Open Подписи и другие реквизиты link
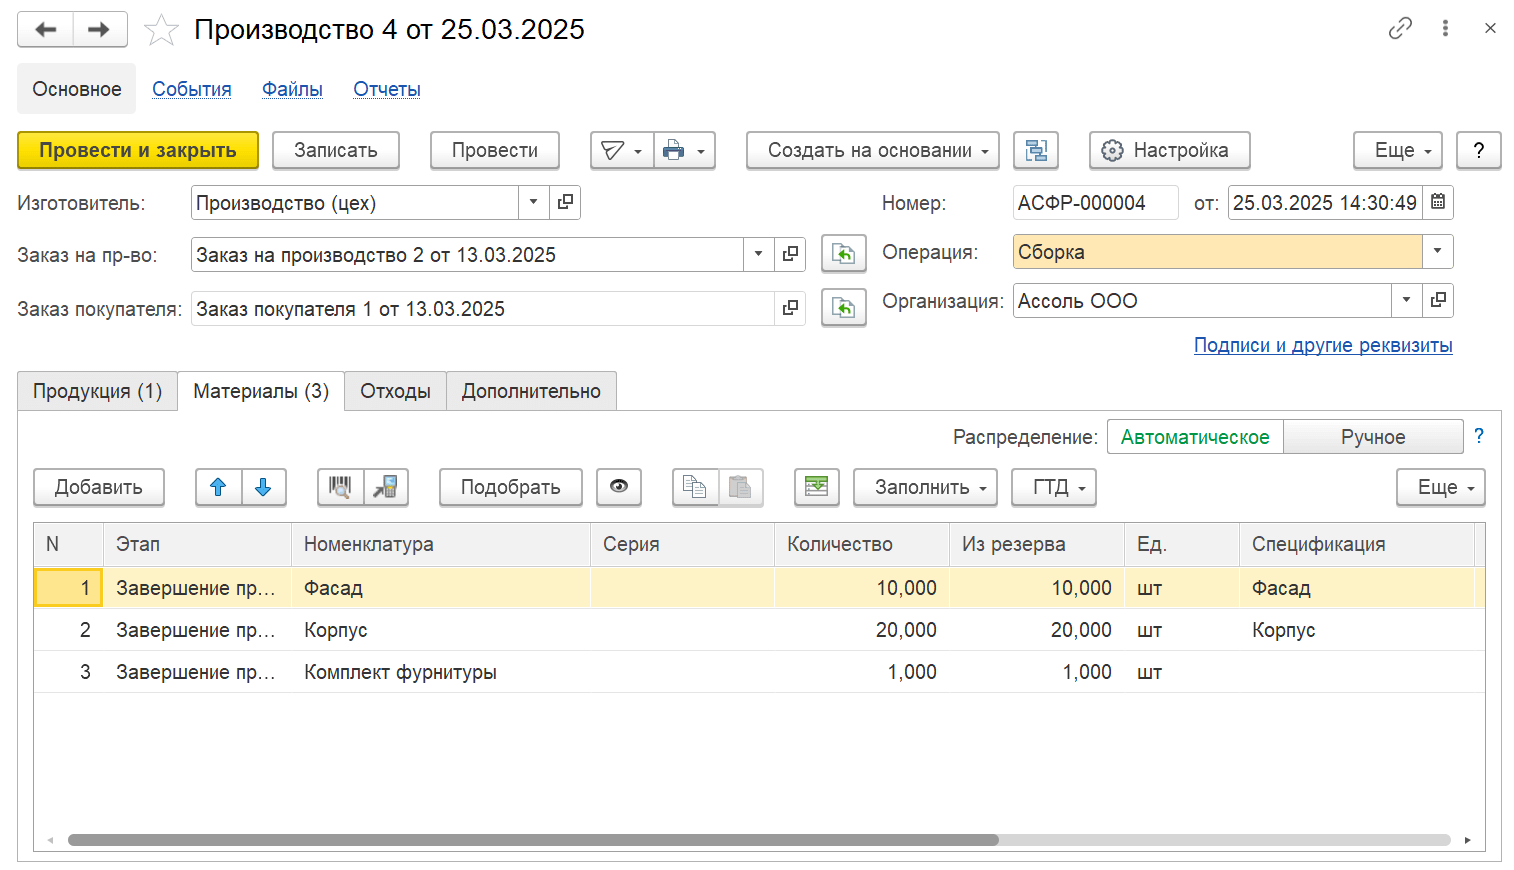The height and width of the screenshot is (870, 1514). pos(1322,345)
